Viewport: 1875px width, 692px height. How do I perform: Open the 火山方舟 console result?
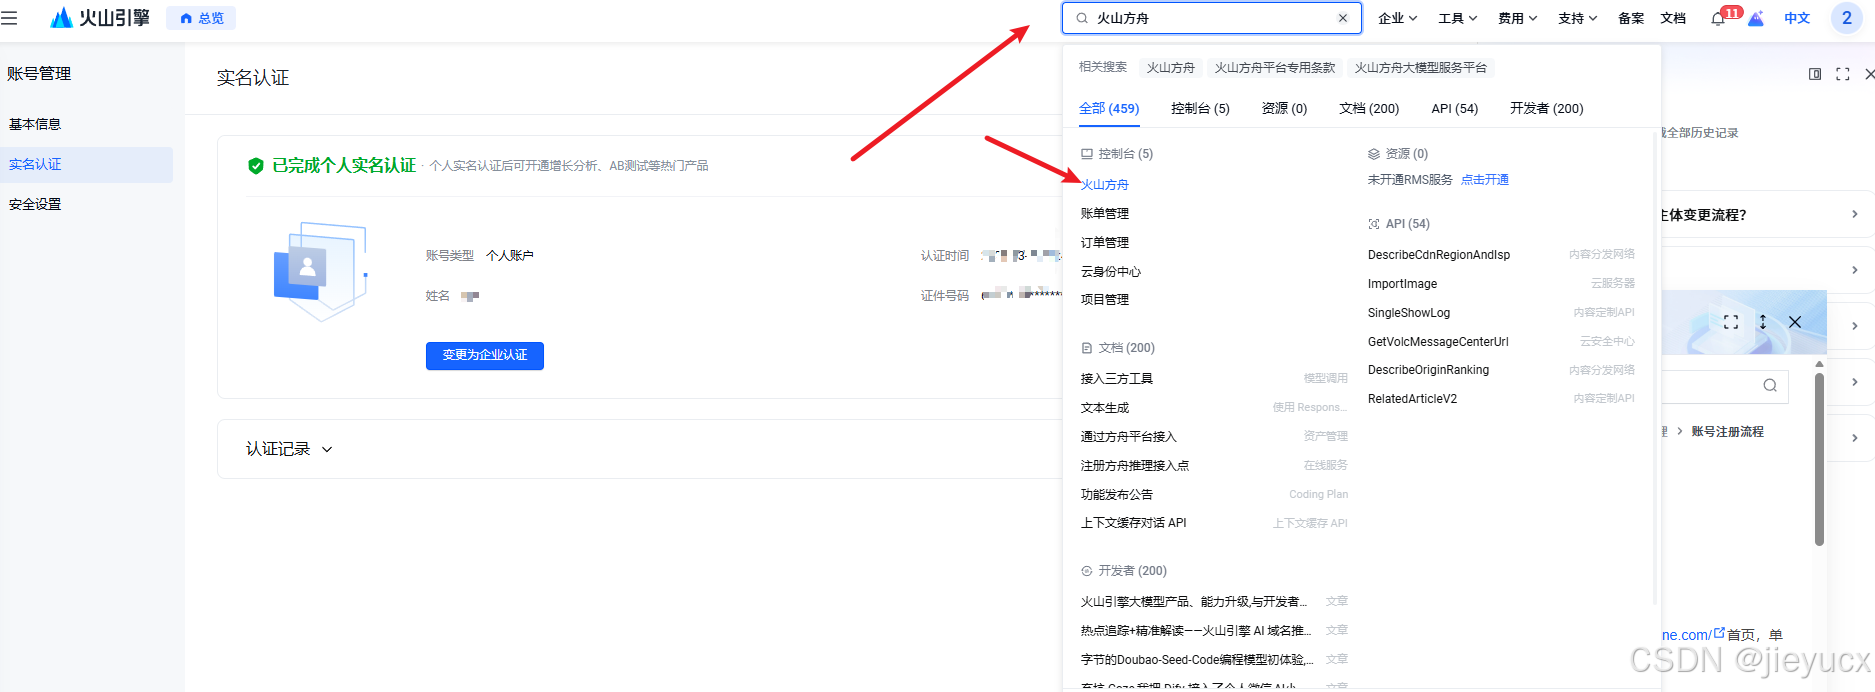click(1105, 185)
